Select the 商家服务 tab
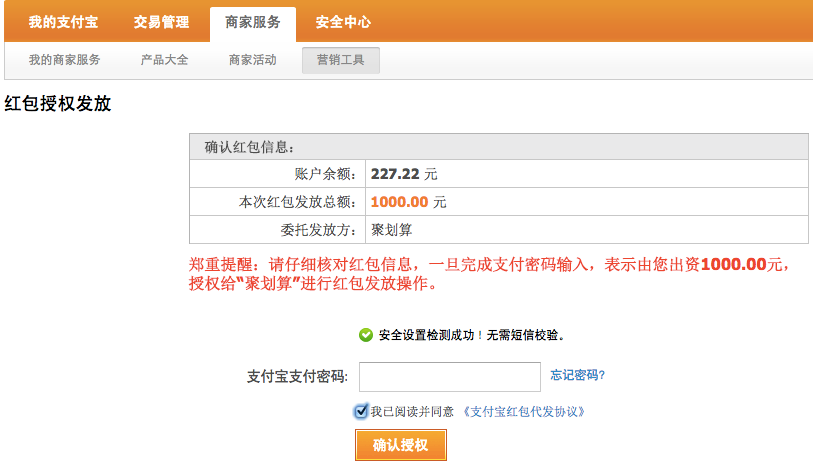The height and width of the screenshot is (467, 813). pyautogui.click(x=253, y=24)
